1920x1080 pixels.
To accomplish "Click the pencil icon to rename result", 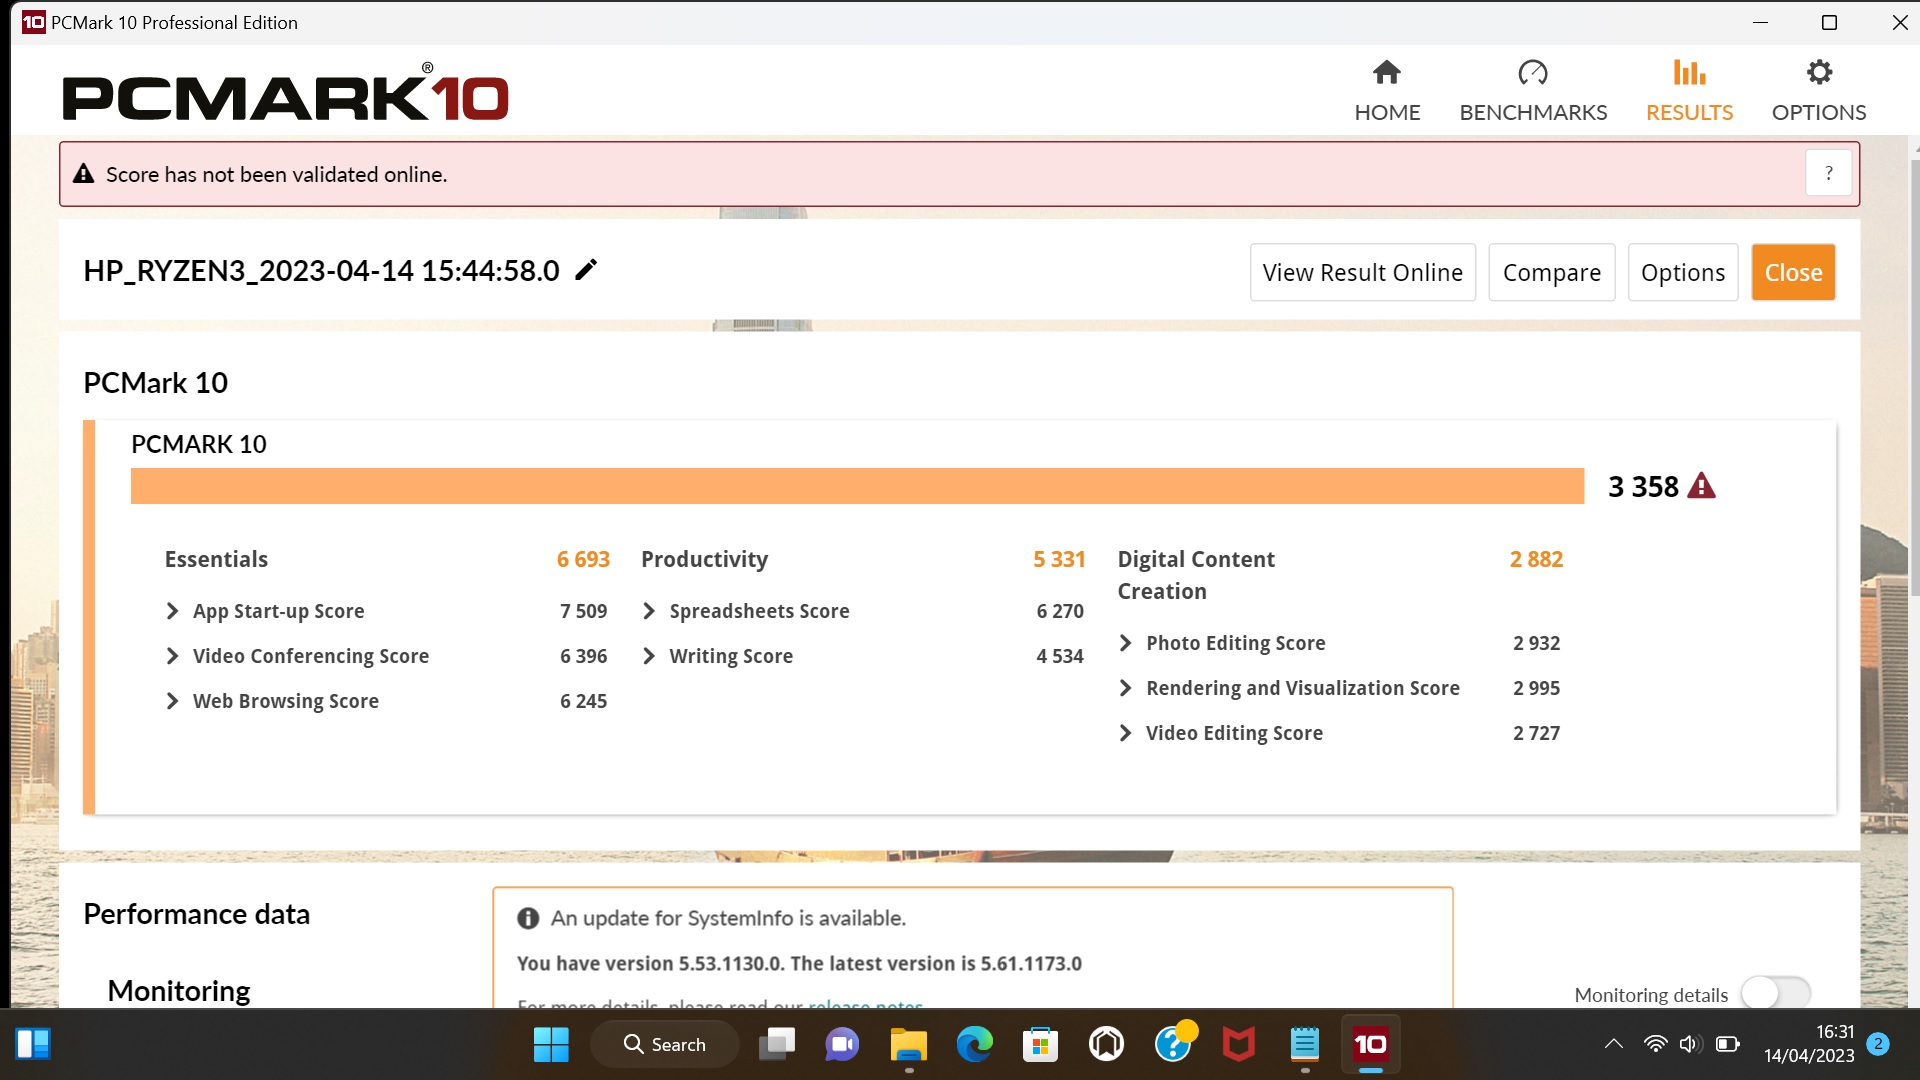I will tap(586, 270).
